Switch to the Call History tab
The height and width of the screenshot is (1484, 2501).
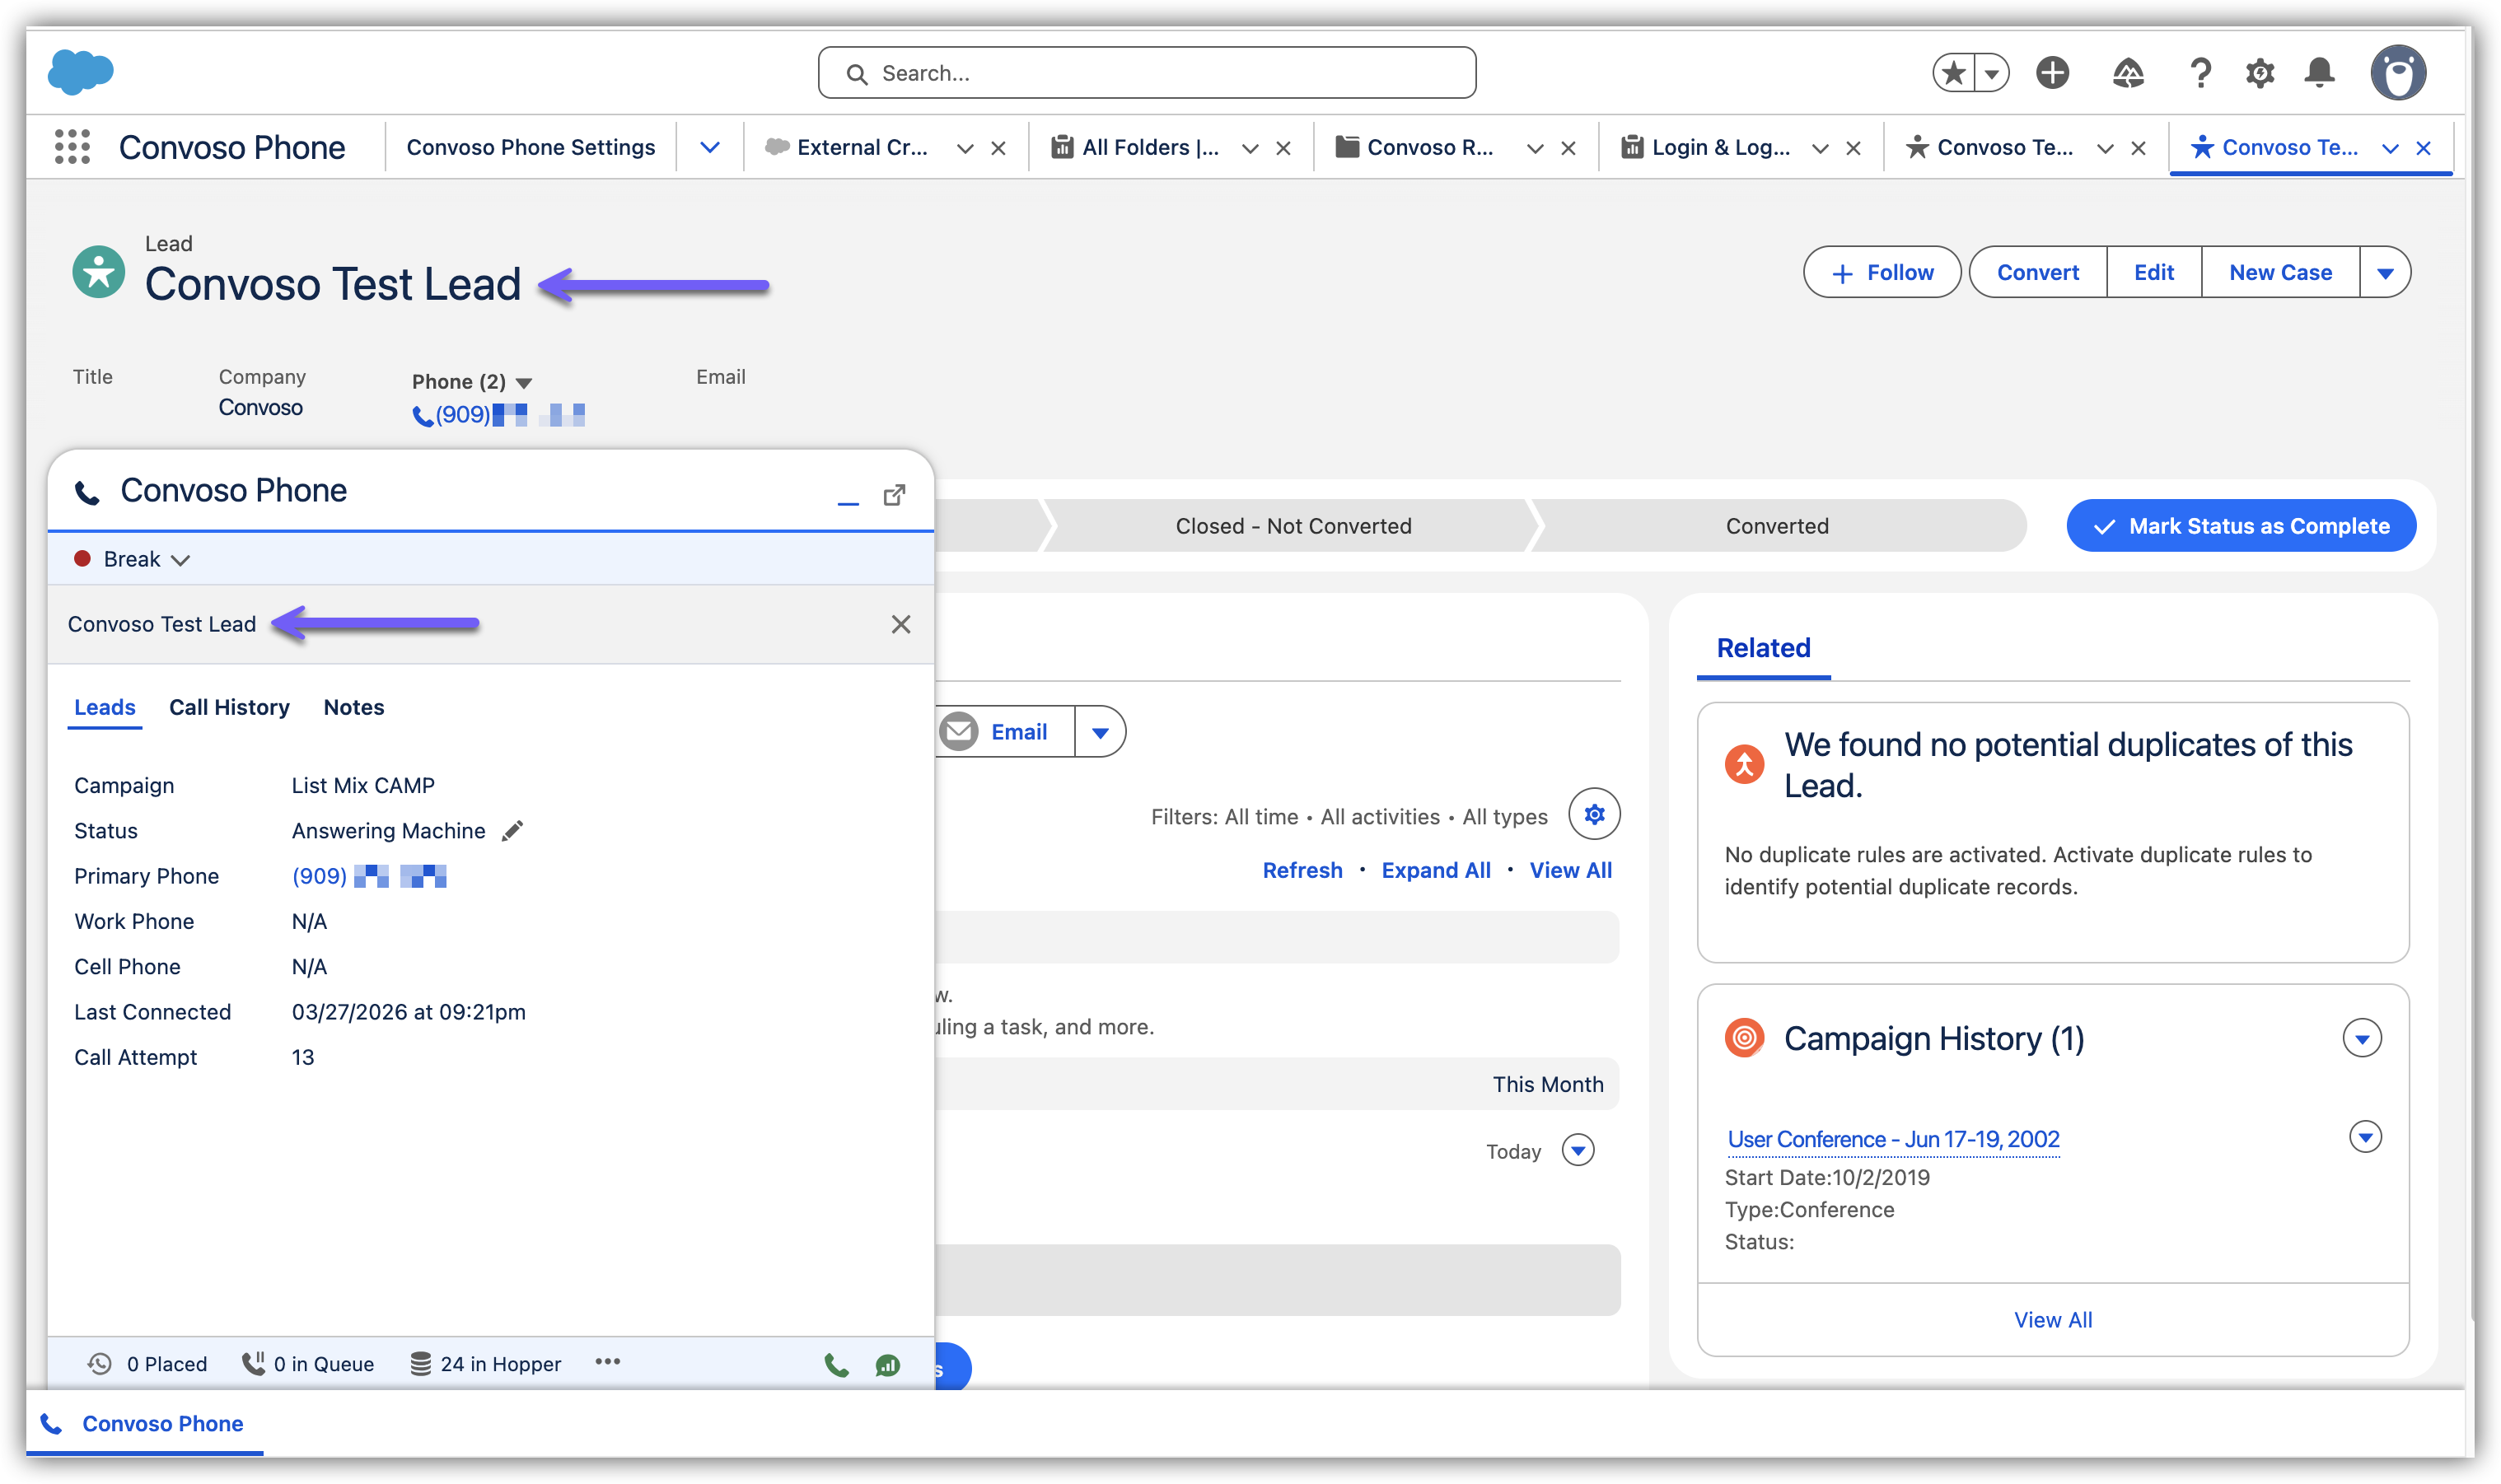click(x=229, y=707)
